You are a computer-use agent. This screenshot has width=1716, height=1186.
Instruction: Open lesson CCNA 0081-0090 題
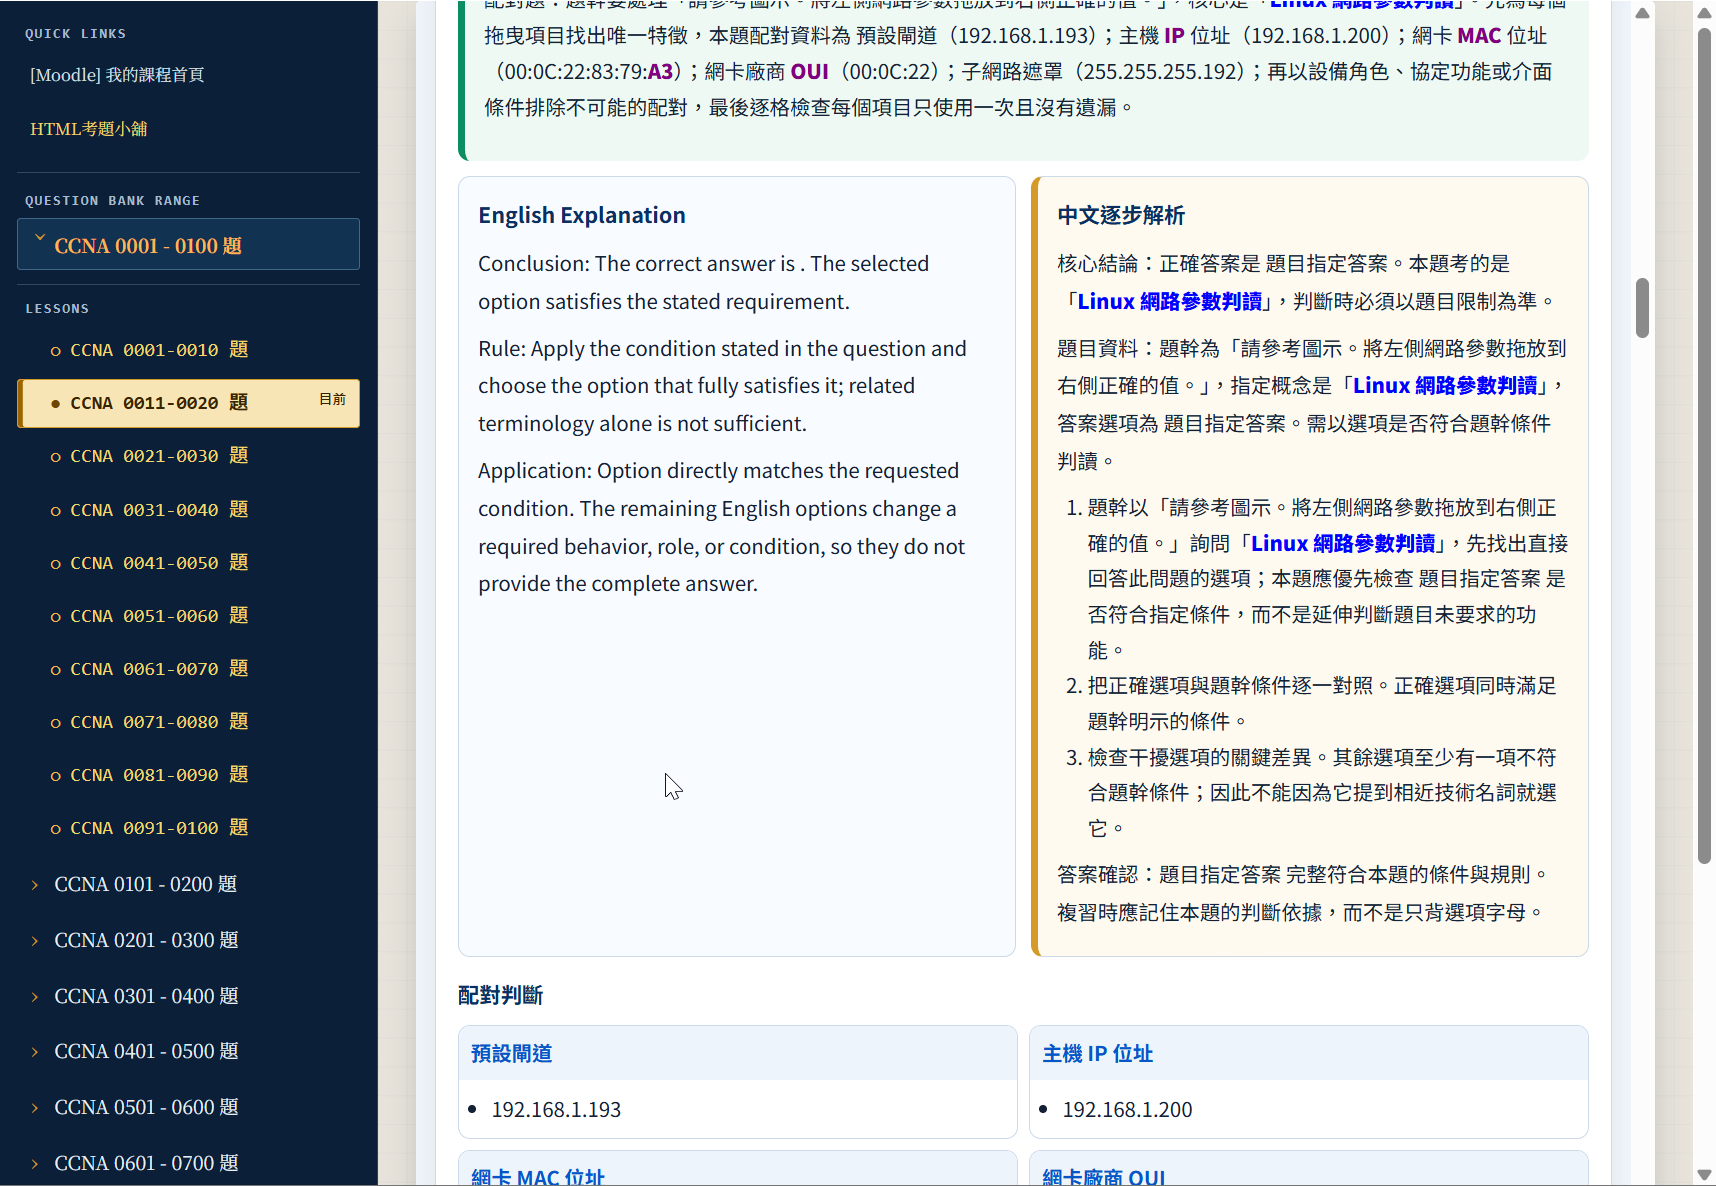(159, 775)
